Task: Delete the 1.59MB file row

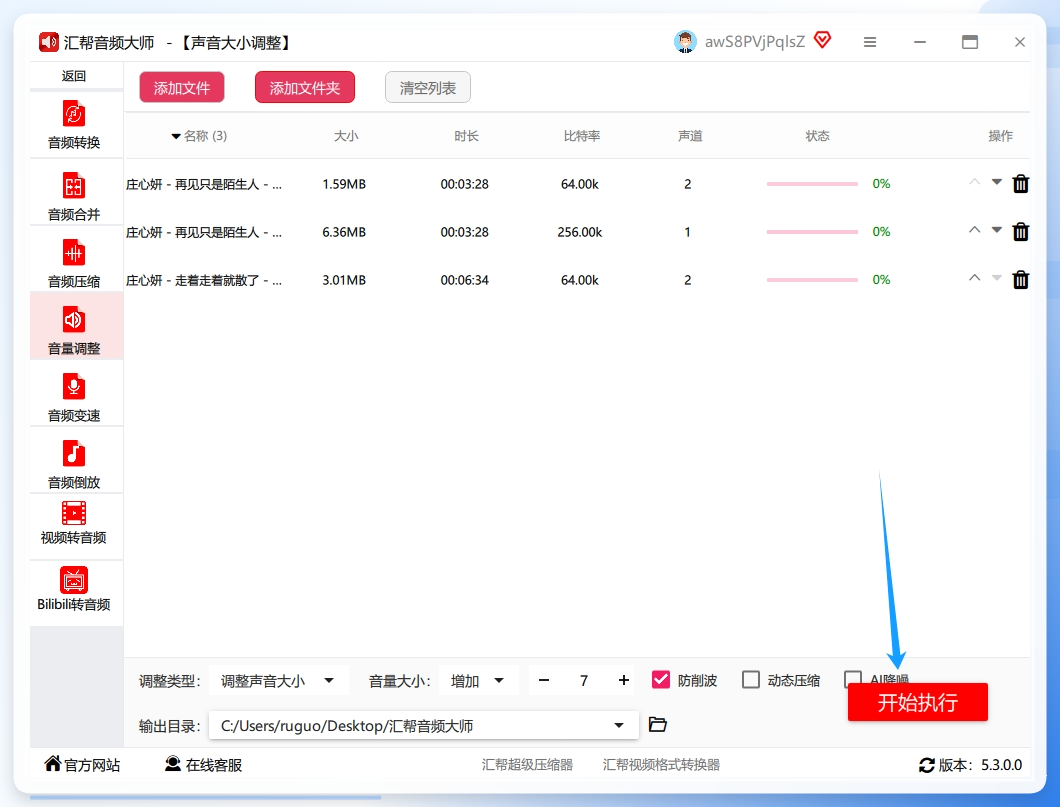Action: 1021,184
